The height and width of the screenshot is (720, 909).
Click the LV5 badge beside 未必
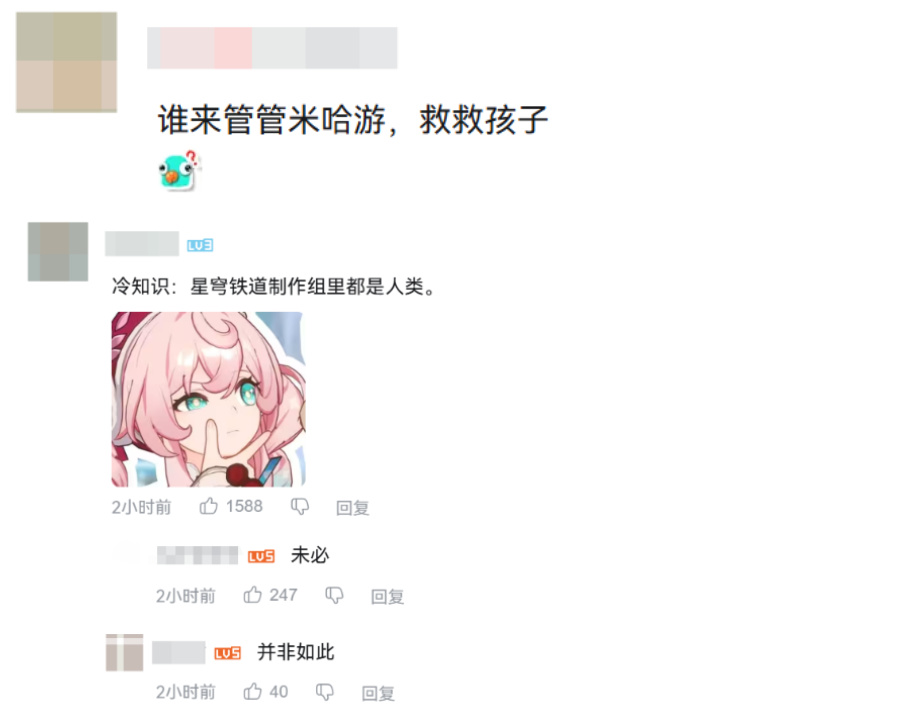pyautogui.click(x=261, y=556)
